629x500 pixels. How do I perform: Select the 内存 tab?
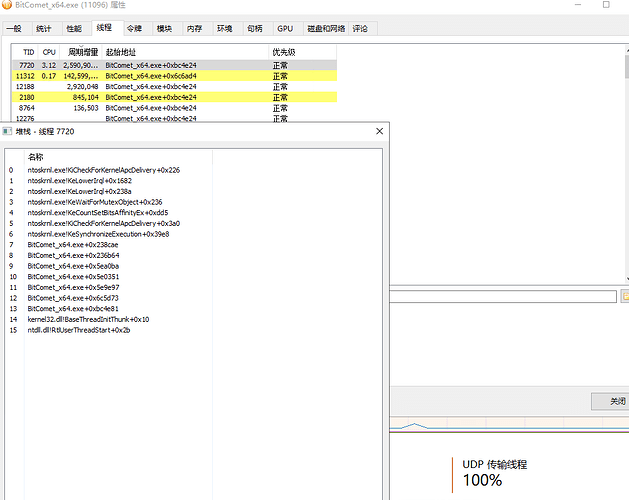click(x=194, y=29)
